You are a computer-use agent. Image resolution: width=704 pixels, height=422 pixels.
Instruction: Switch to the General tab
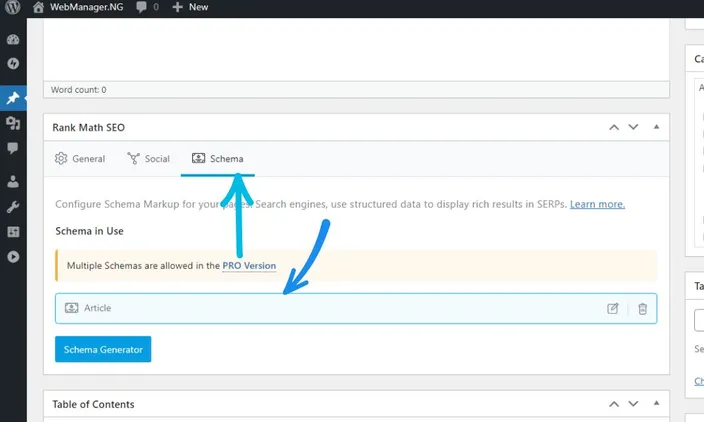click(x=80, y=158)
